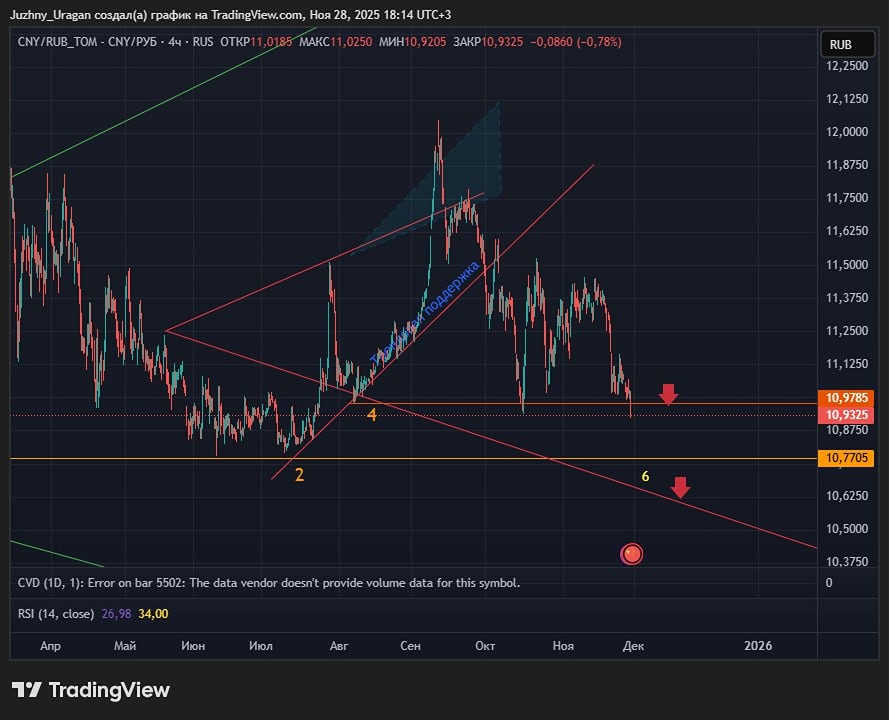Click the RSI value 26,98
Viewport: 889px width, 720px height.
[116, 614]
